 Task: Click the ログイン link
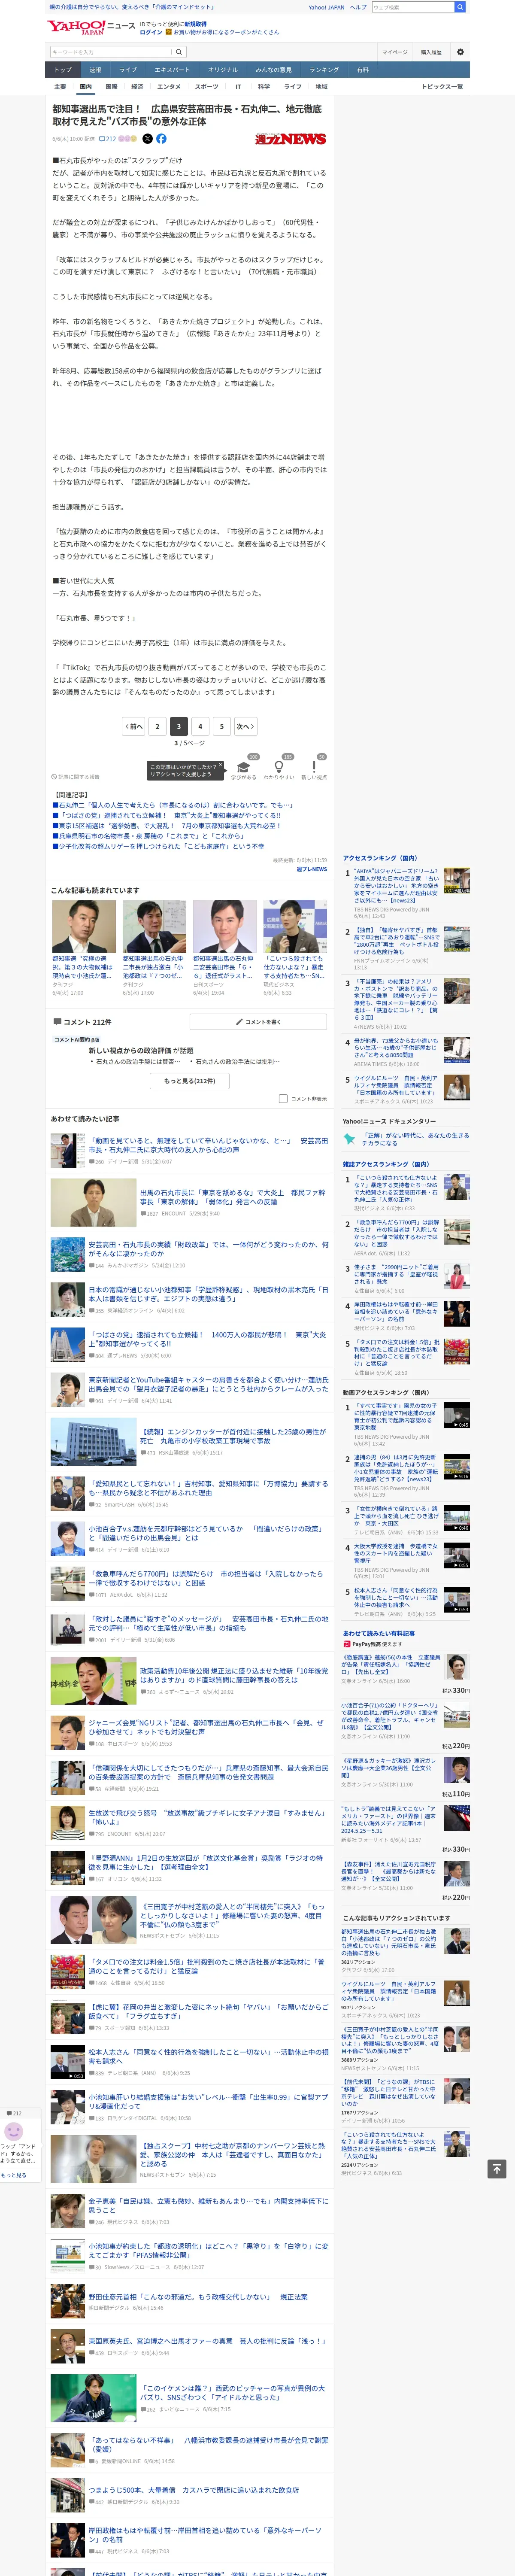(151, 32)
